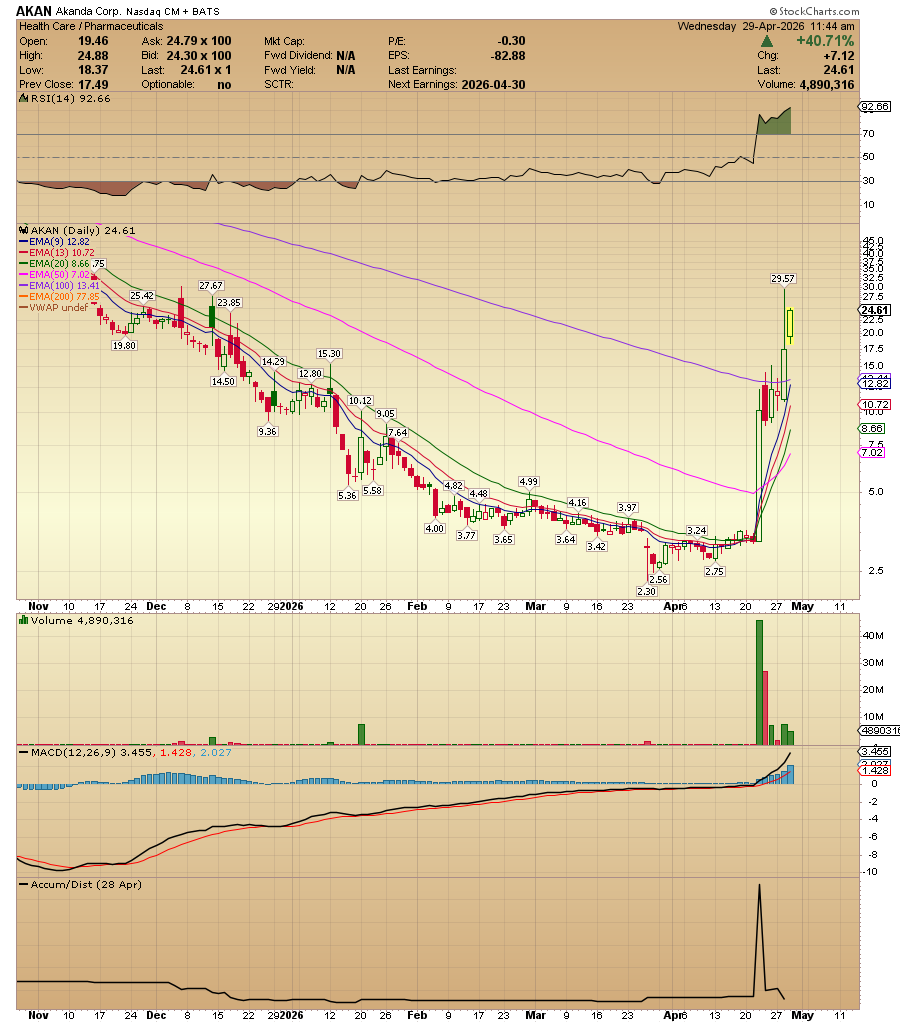The image size is (900, 1023).
Task: Click the Accum/Dist (28 Apr) panel label
Action: pyautogui.click(x=85, y=885)
